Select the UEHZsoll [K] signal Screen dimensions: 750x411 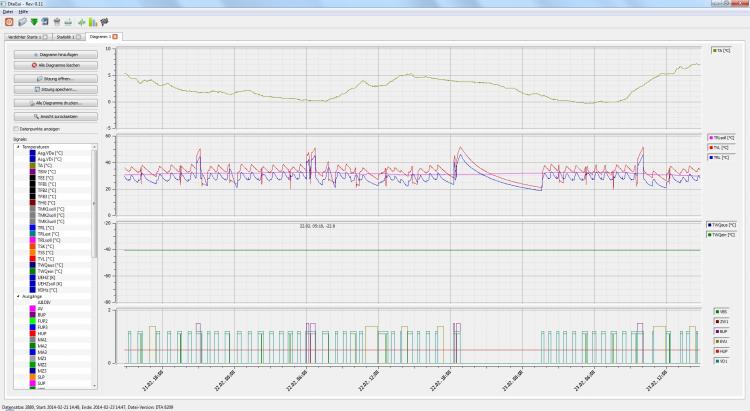coord(50,284)
